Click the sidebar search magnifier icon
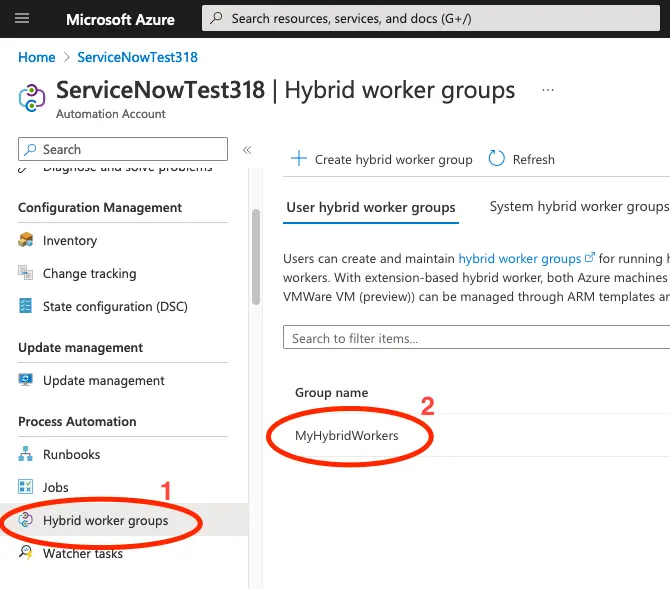 pyautogui.click(x=30, y=149)
